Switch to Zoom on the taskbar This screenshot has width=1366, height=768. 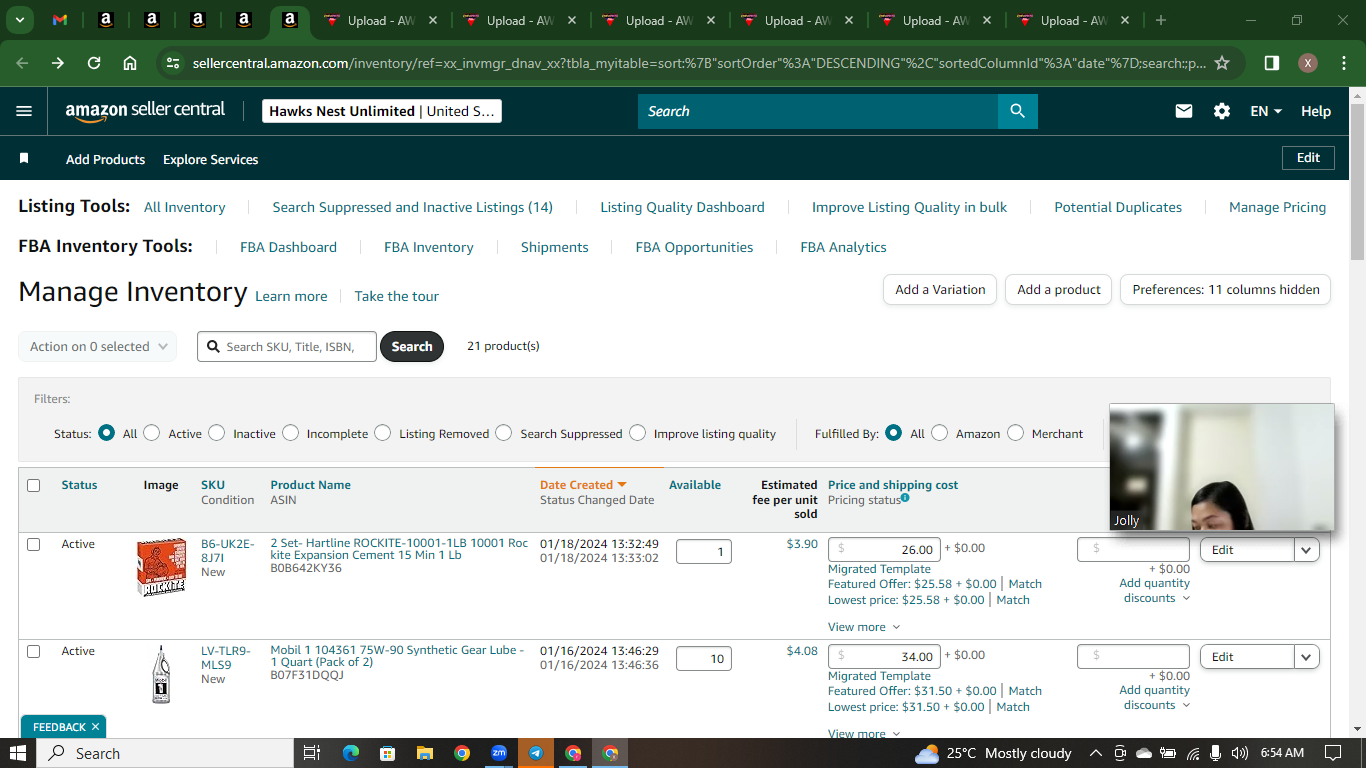(x=499, y=753)
